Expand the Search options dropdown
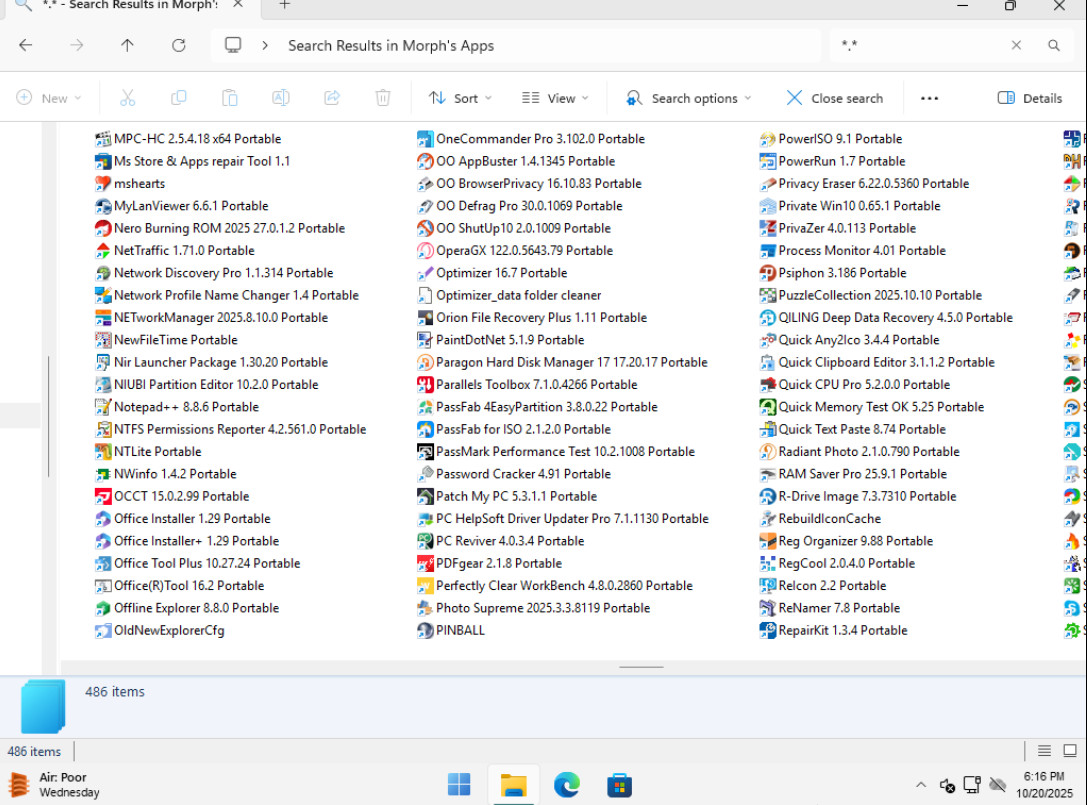The image size is (1087, 805). [x=689, y=98]
